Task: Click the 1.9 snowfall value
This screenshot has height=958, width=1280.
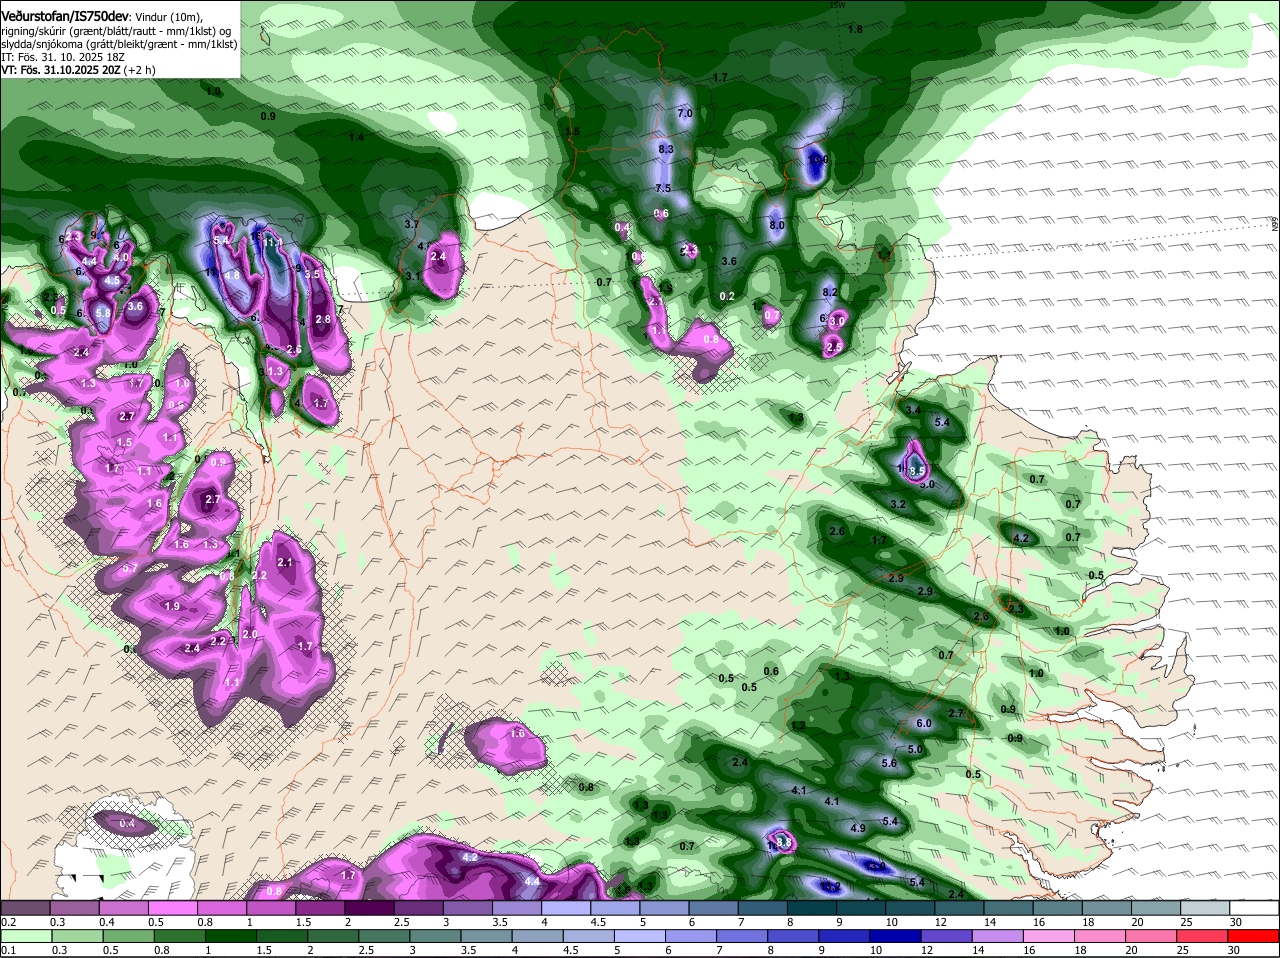Action: (x=172, y=606)
